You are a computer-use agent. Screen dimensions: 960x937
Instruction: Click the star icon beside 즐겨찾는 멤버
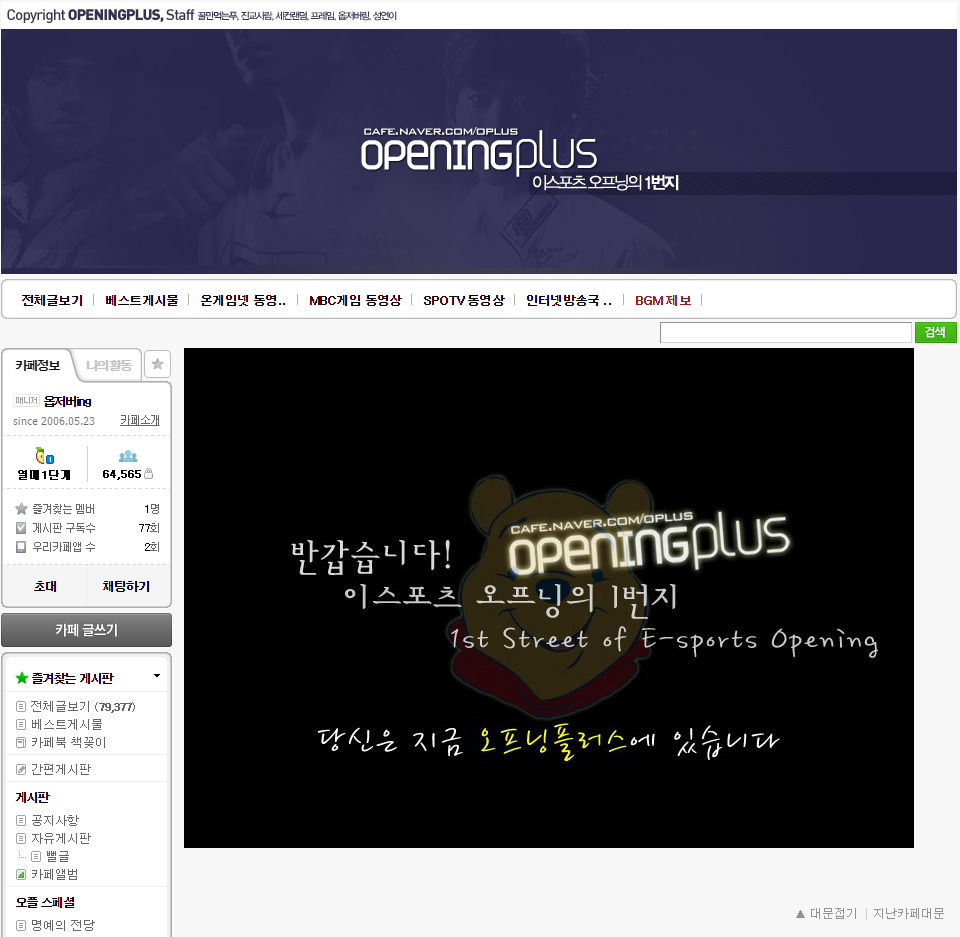21,509
